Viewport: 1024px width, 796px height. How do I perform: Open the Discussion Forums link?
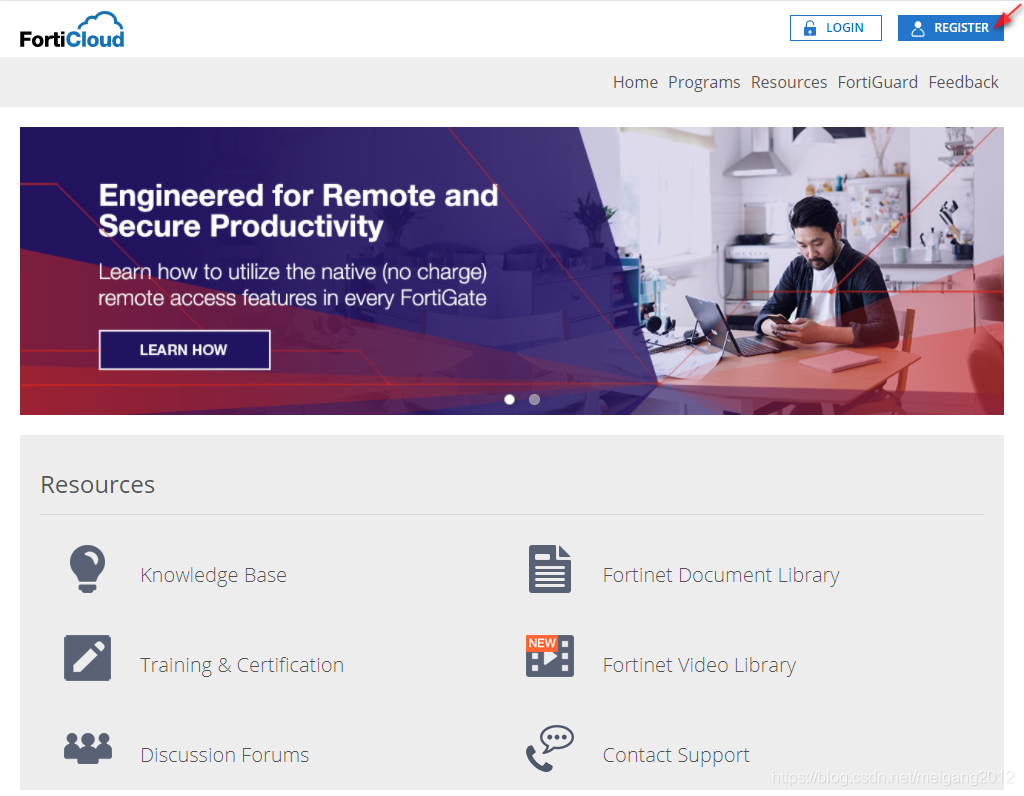click(224, 755)
